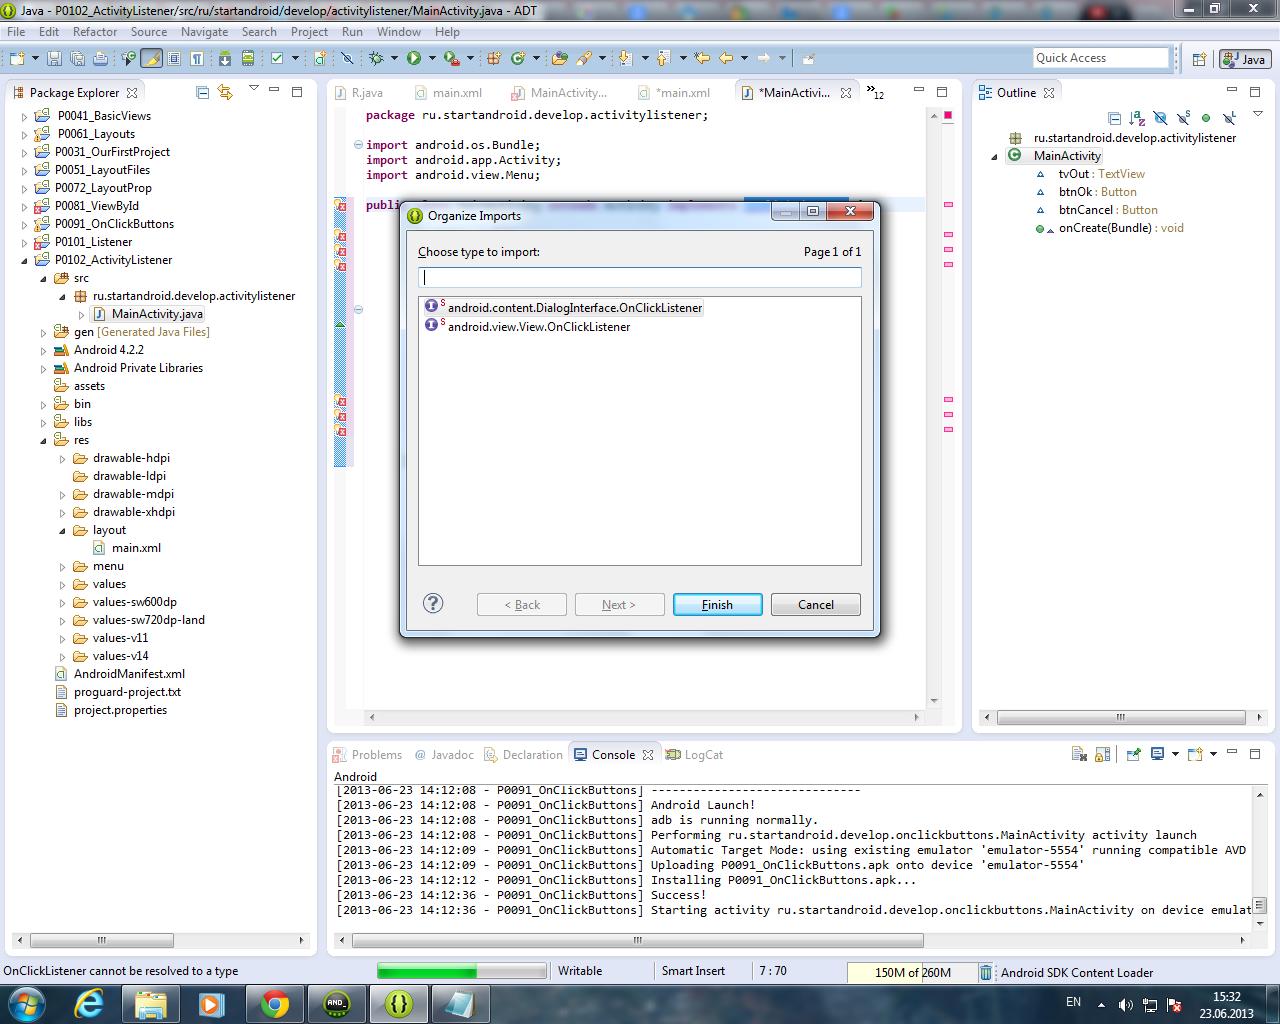Select android.content.DialogInterface.OnClickListener entry
The width and height of the screenshot is (1280, 1024).
tap(564, 307)
